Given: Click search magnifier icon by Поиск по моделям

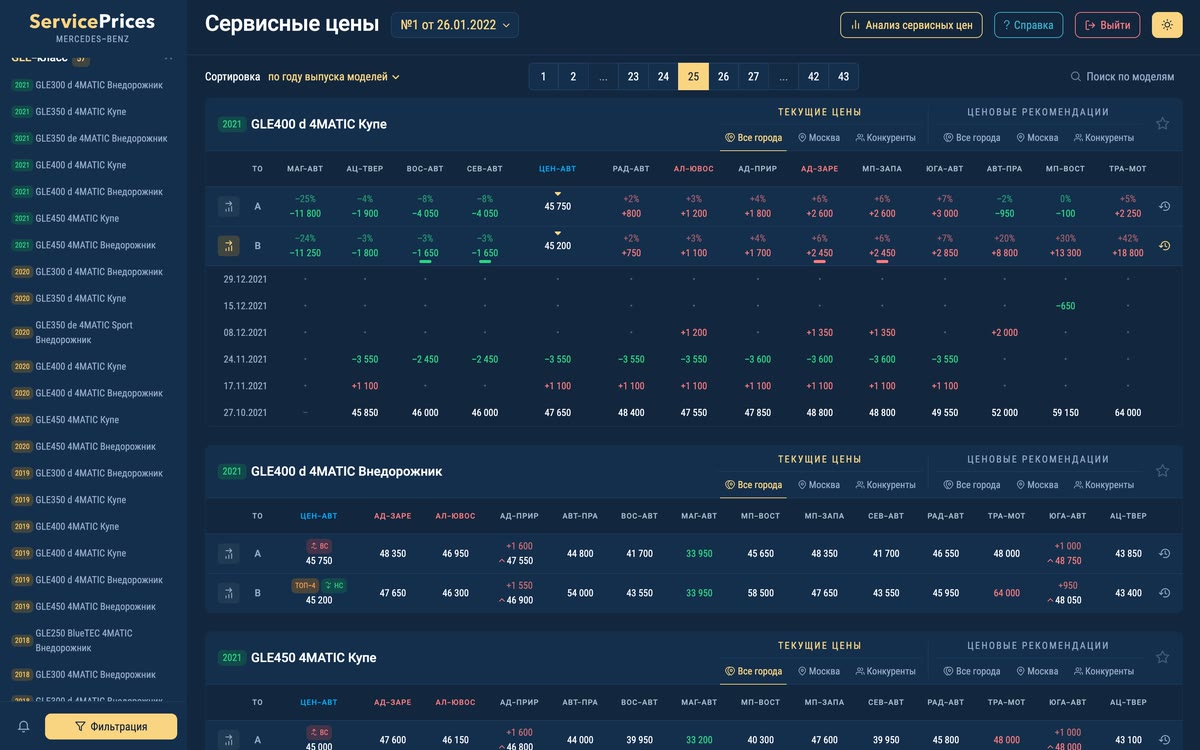Looking at the screenshot, I should point(1076,76).
